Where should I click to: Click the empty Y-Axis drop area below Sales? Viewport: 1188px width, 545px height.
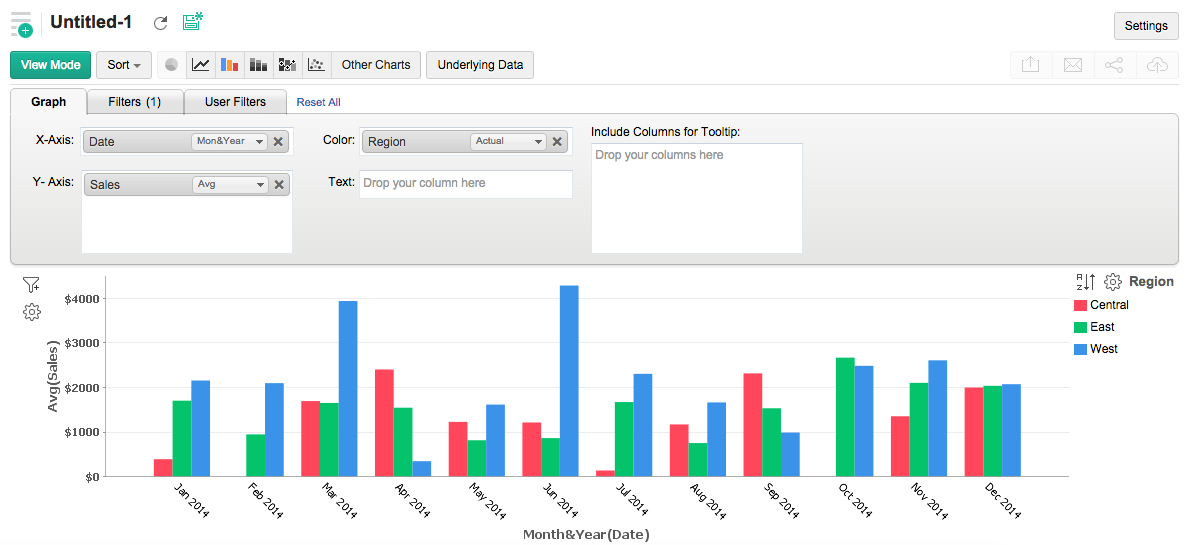tap(186, 225)
